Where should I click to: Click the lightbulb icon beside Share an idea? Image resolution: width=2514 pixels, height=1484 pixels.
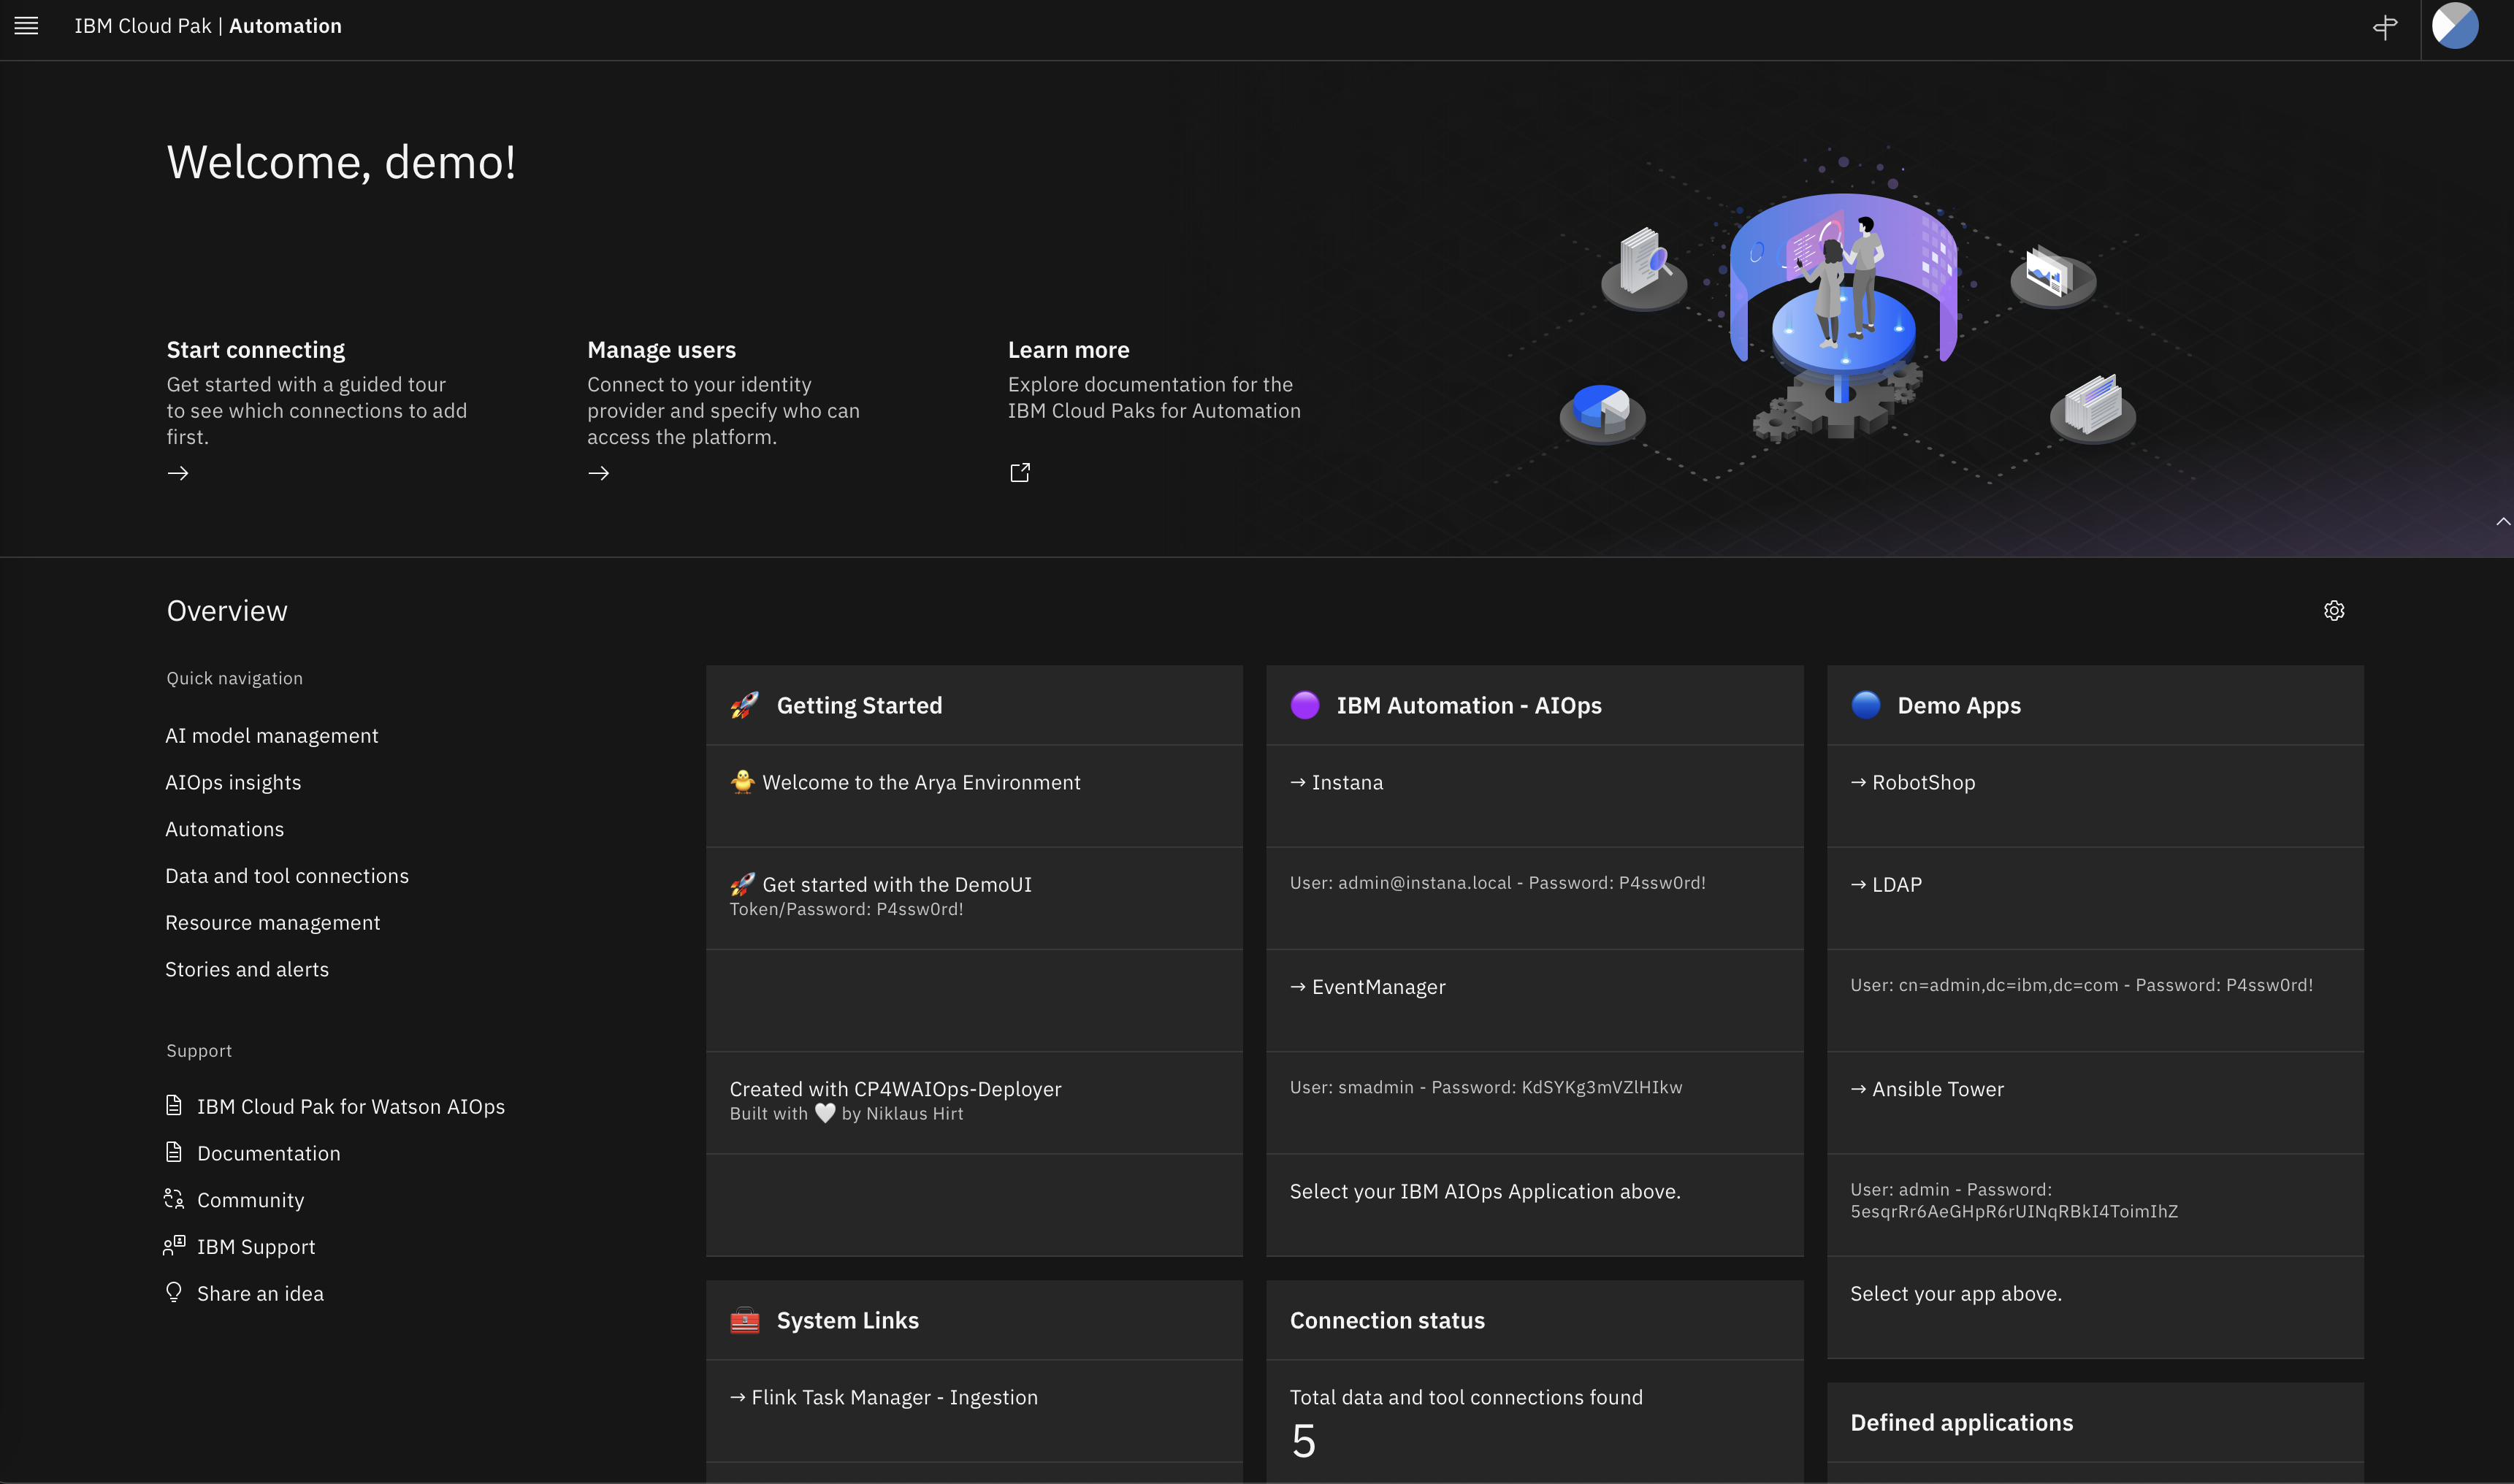tap(174, 1293)
